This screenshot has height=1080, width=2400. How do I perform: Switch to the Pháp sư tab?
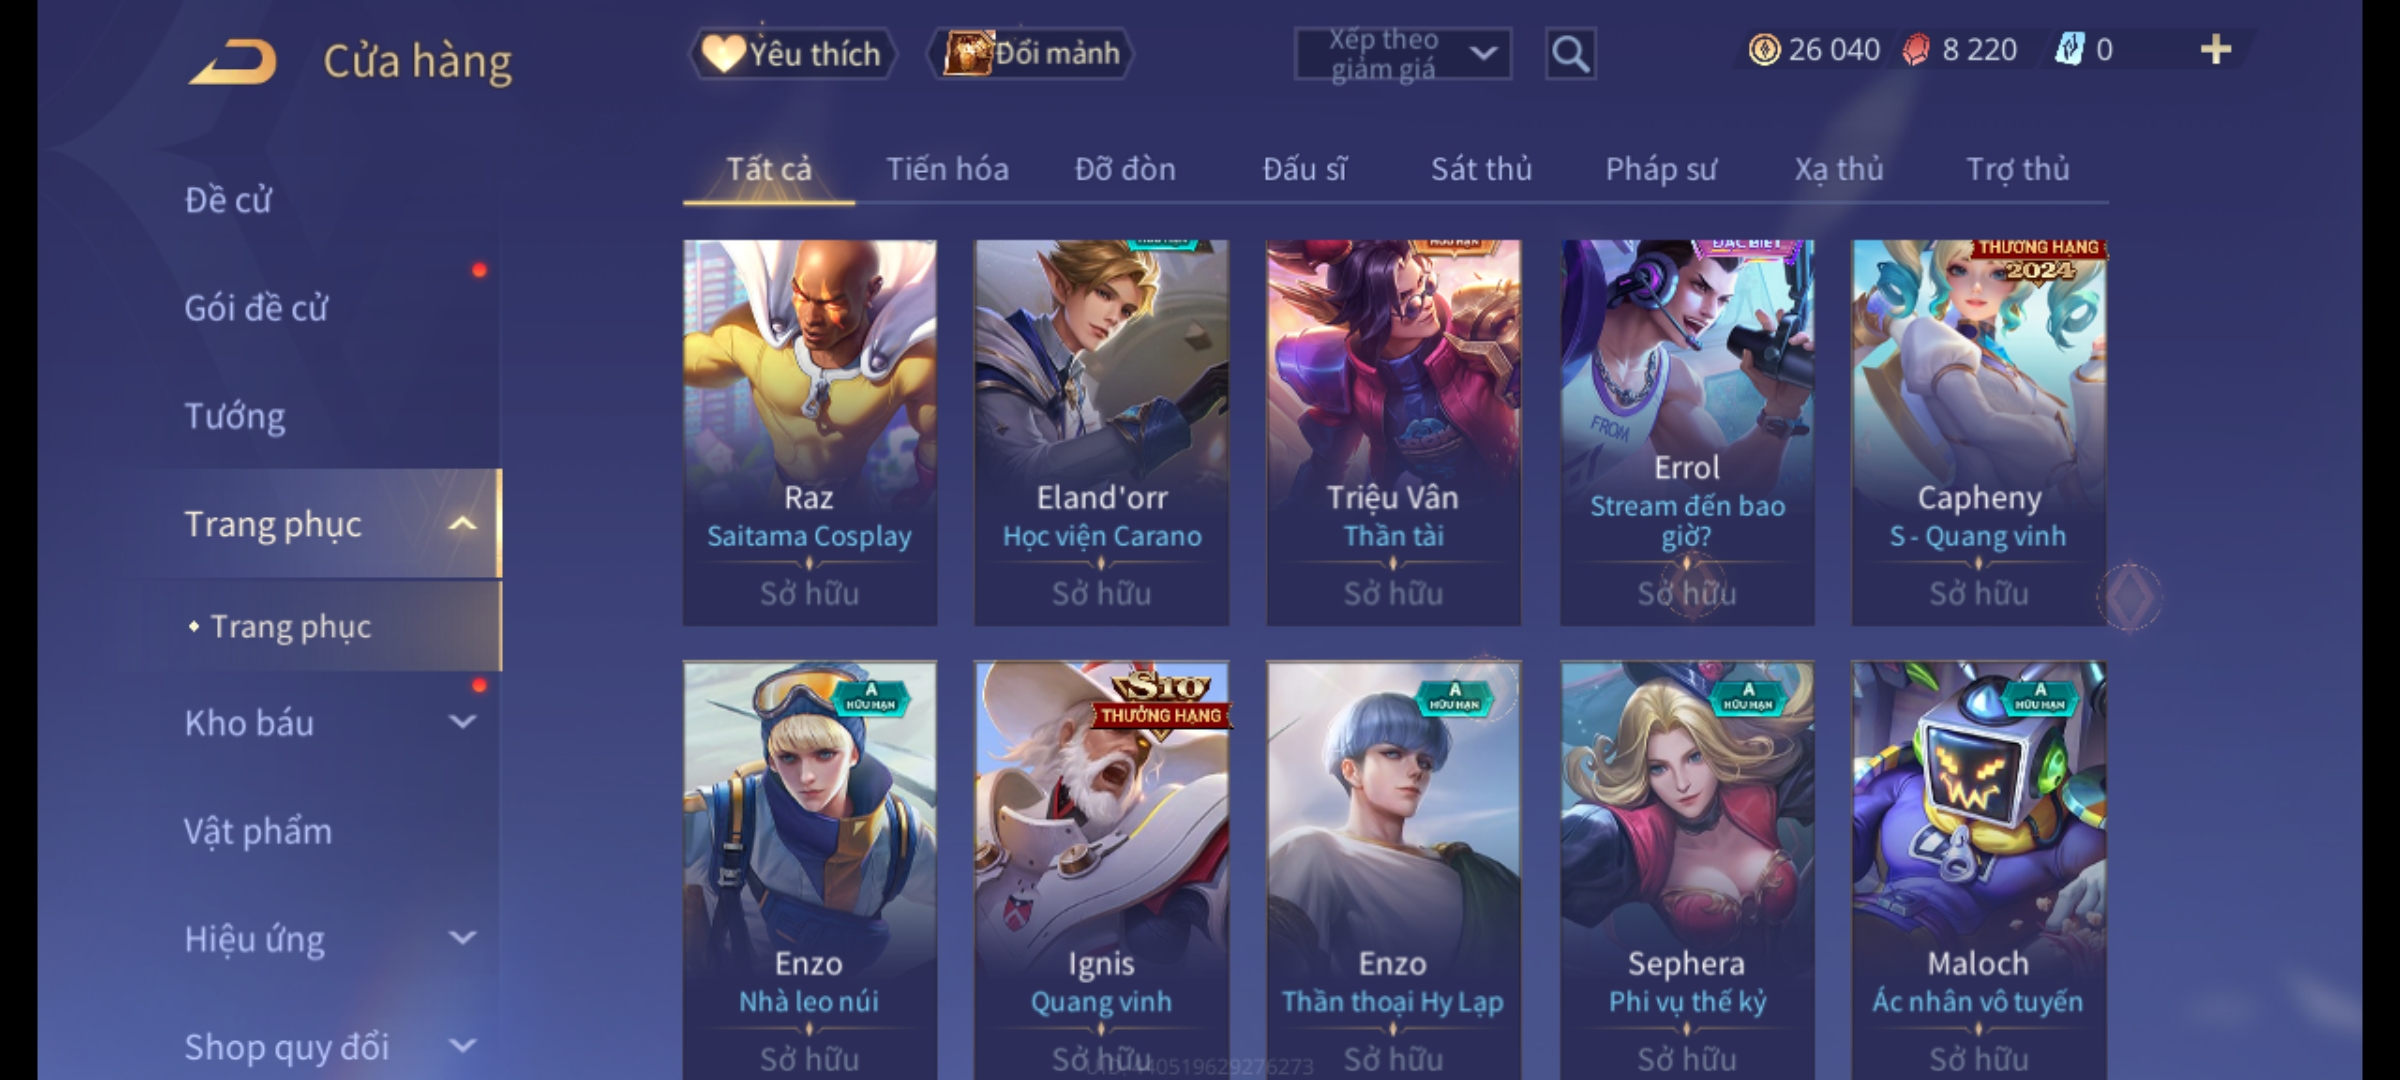[x=1661, y=169]
